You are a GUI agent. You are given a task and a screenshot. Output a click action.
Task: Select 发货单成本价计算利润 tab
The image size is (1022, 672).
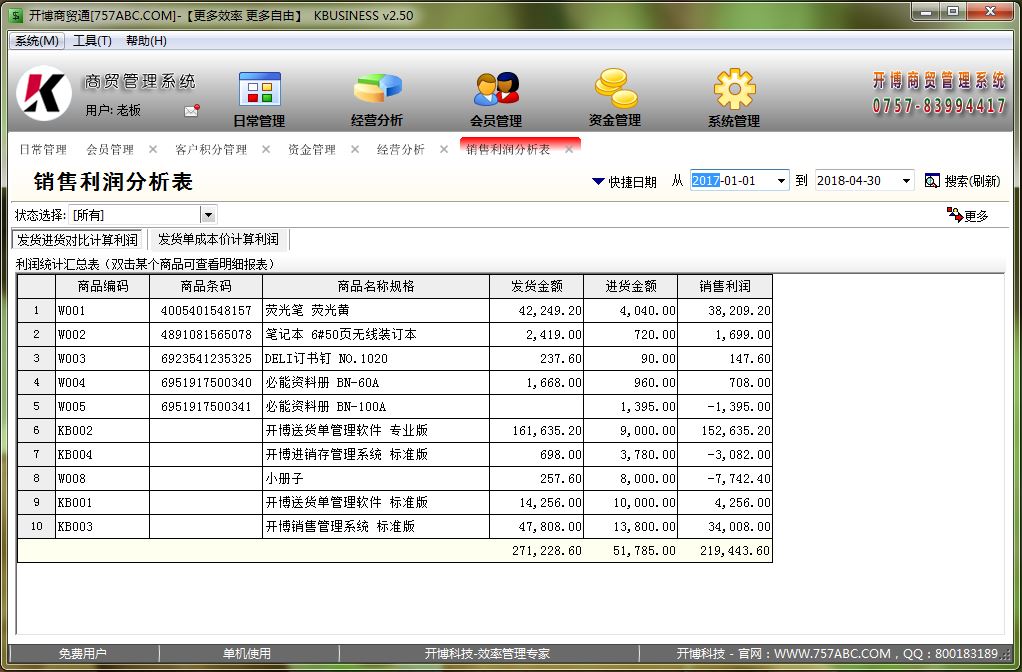pyautogui.click(x=218, y=239)
